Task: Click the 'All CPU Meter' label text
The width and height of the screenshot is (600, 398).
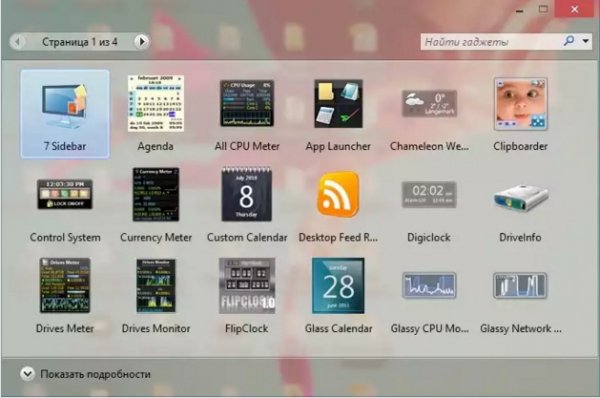Action: coord(247,146)
